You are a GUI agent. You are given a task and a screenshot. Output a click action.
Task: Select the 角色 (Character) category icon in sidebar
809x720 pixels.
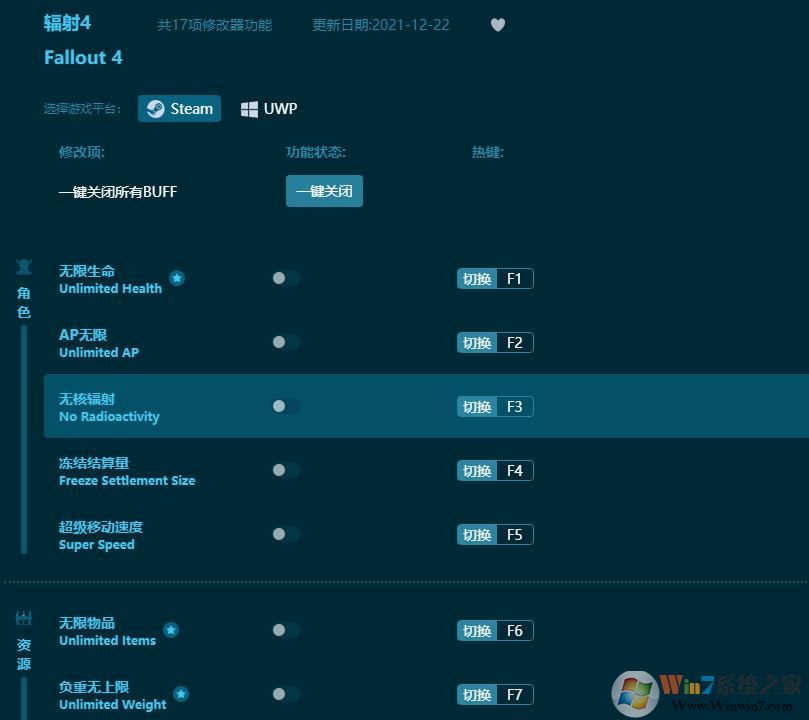point(24,268)
